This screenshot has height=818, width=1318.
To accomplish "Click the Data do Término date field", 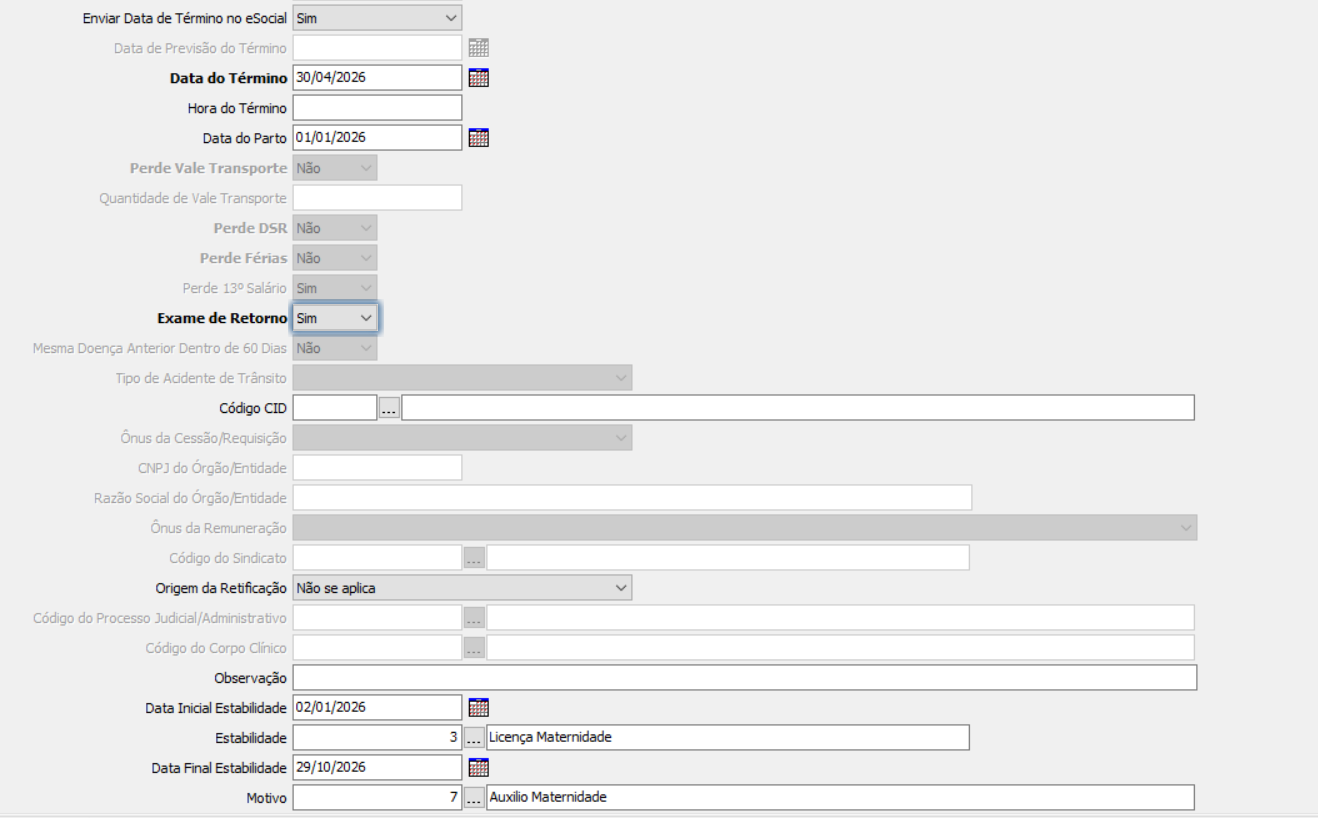I will 376,78.
